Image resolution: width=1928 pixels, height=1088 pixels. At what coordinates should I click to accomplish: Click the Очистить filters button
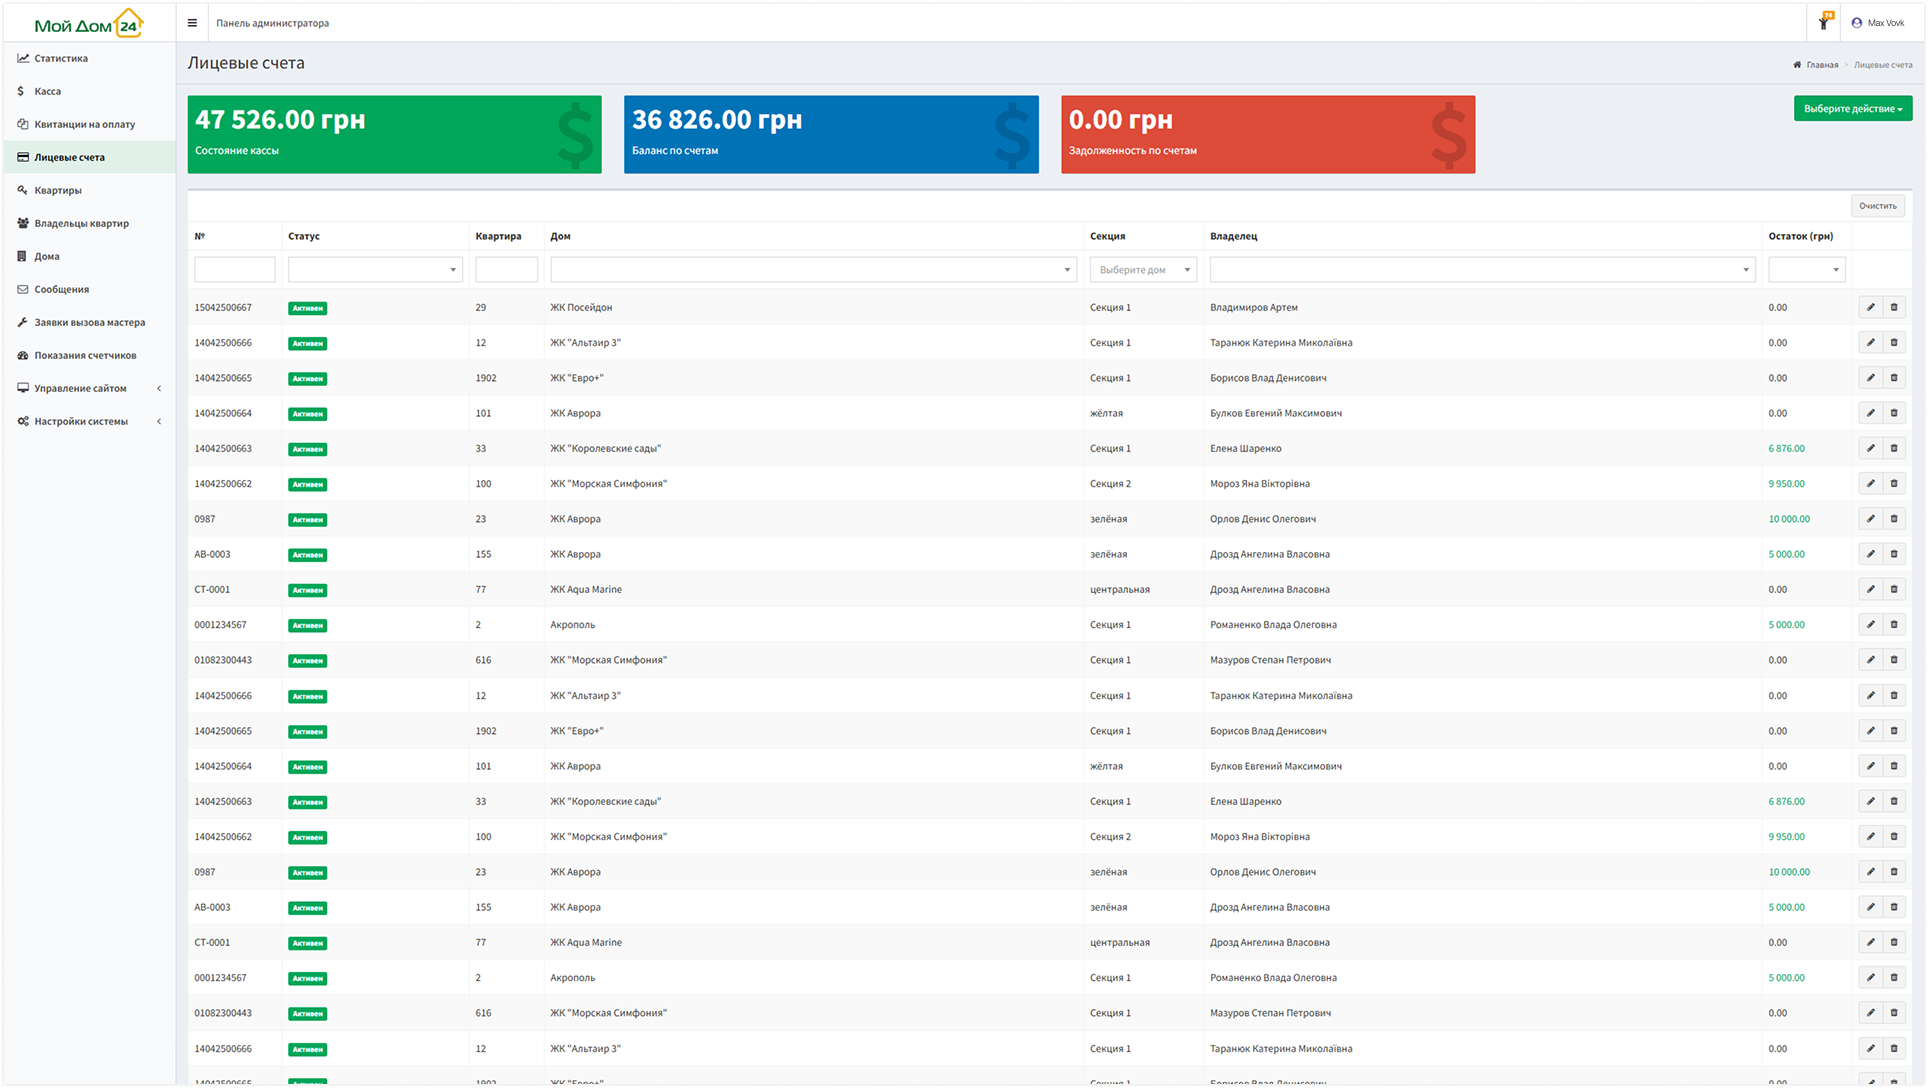click(x=1877, y=206)
